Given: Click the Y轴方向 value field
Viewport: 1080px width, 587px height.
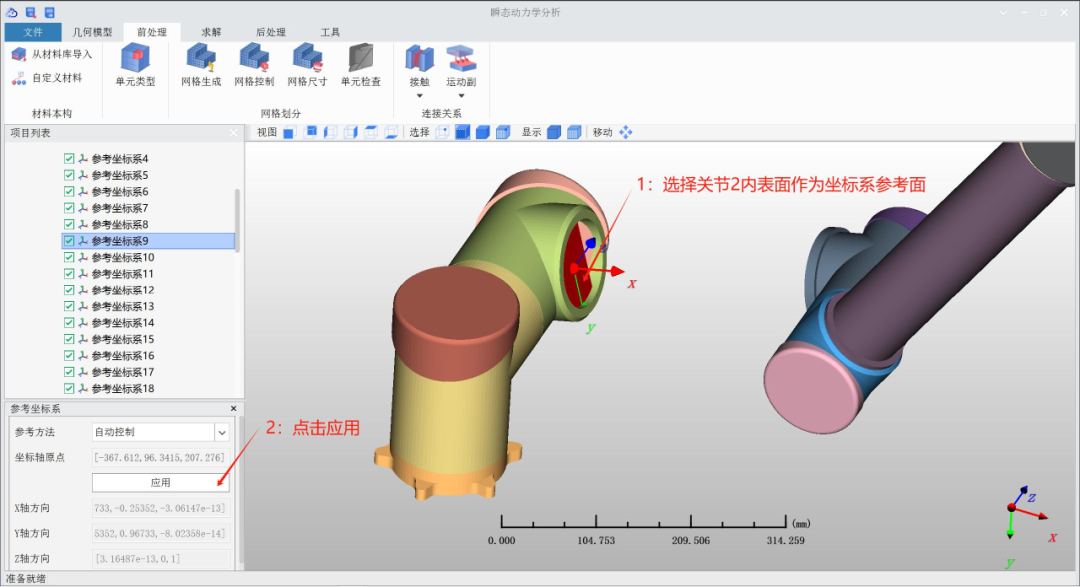Looking at the screenshot, I should click(x=160, y=533).
